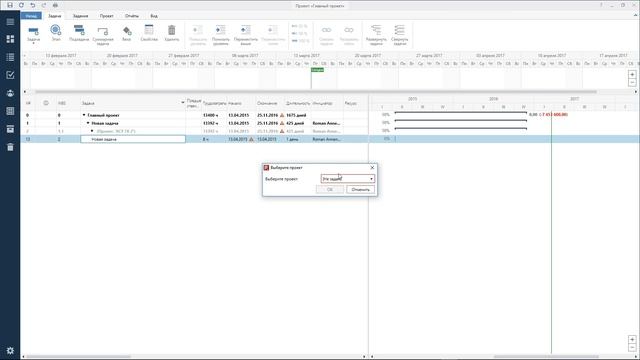This screenshot has width=640, height=360.
Task: Click the Удалить trash icon in ribbon
Action: click(x=172, y=33)
